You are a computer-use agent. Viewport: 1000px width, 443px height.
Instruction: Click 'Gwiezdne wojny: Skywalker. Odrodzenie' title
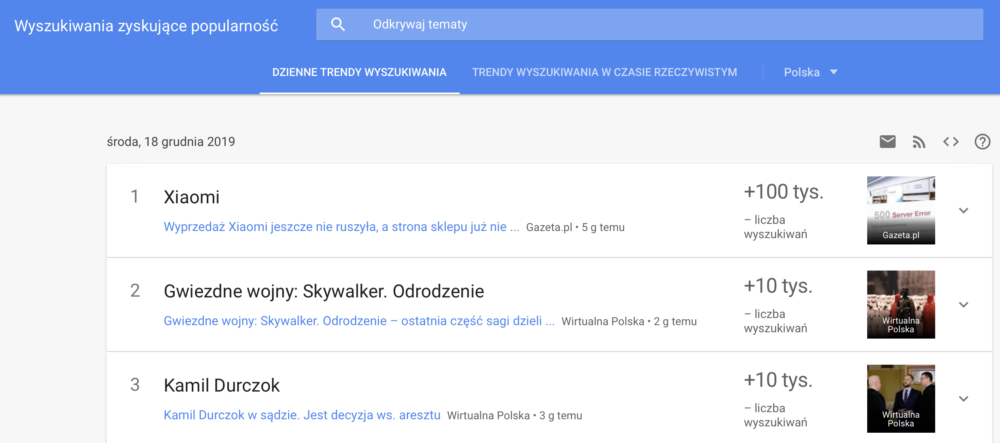pos(324,292)
